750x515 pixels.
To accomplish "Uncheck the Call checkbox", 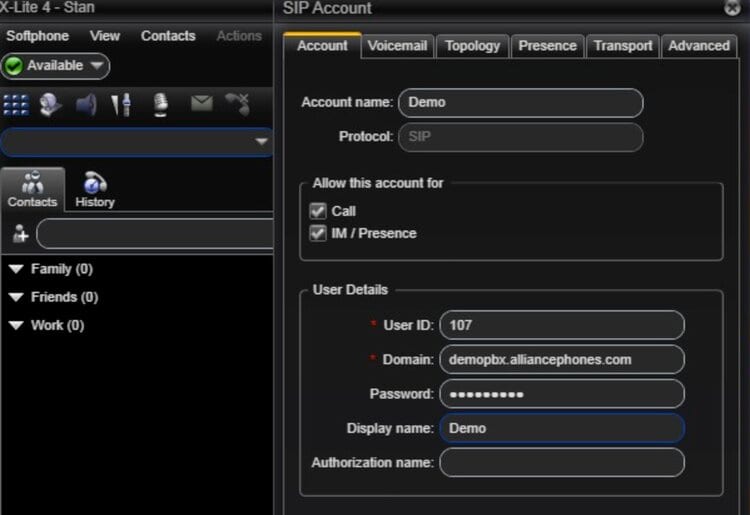I will tap(318, 211).
